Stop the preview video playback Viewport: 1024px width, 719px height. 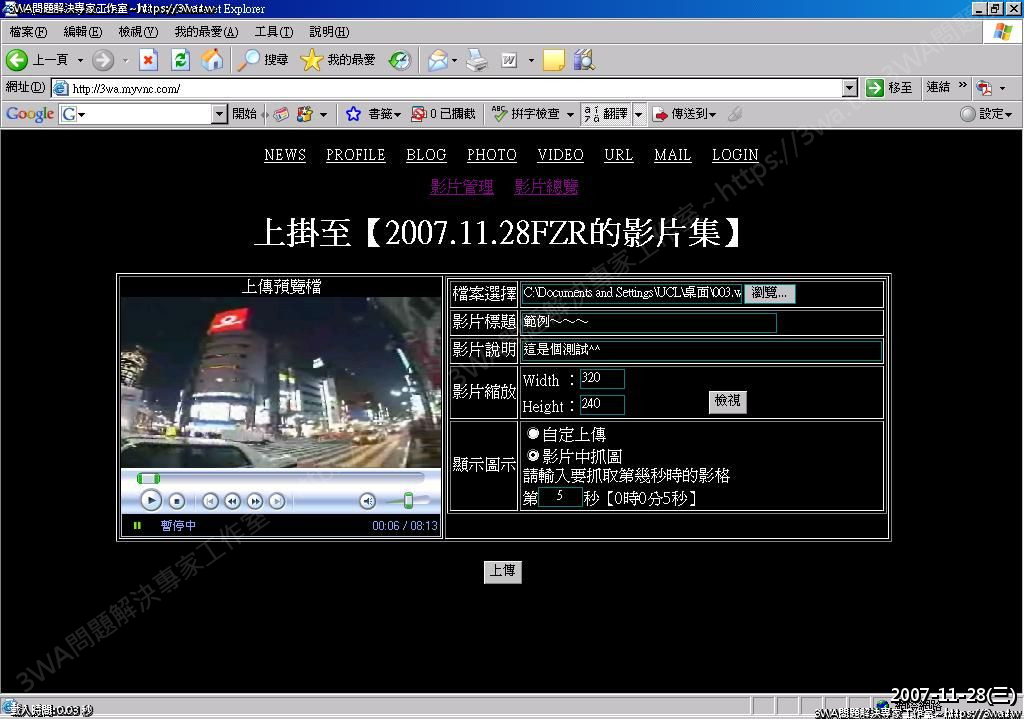(x=176, y=501)
